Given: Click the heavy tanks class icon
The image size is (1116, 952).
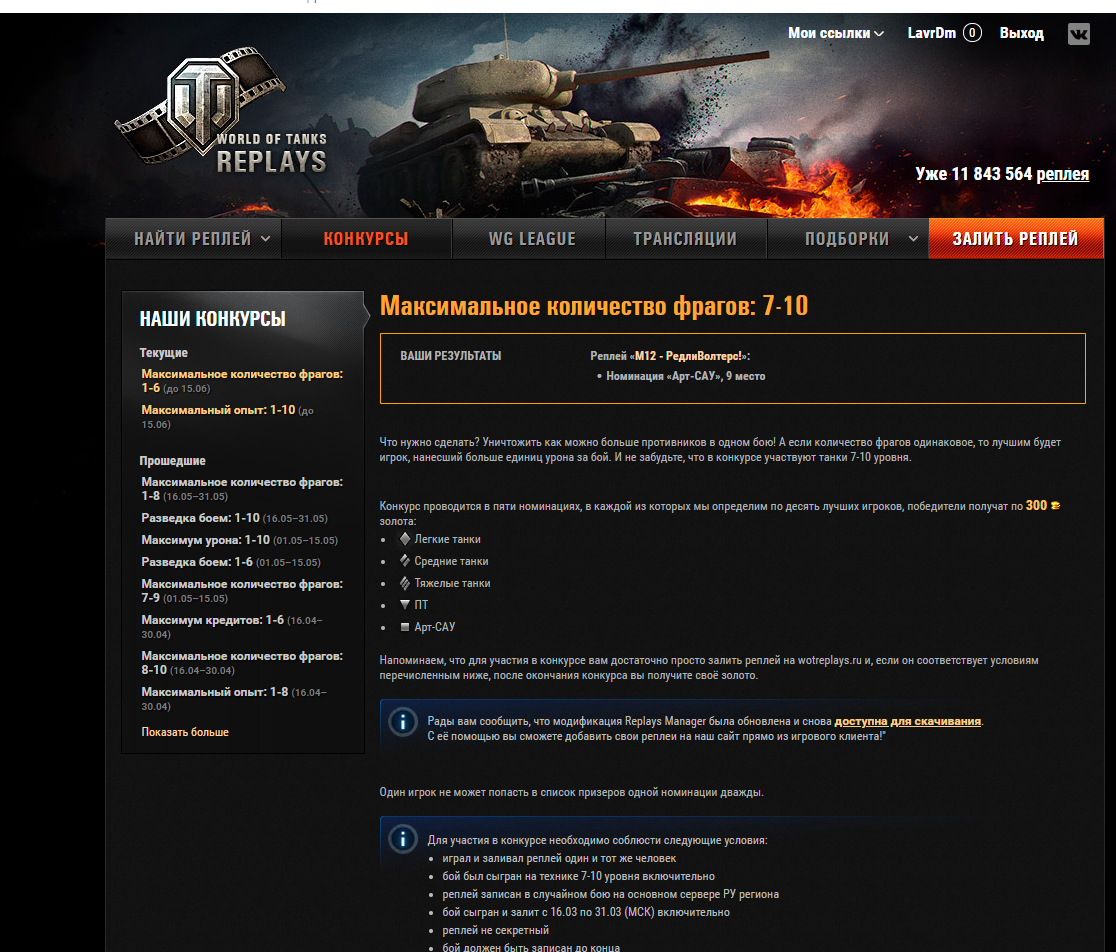Looking at the screenshot, I should (x=405, y=583).
